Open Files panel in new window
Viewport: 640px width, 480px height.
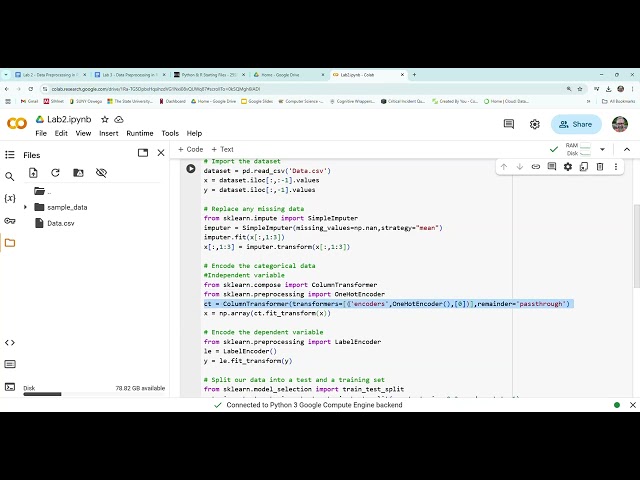click(143, 153)
